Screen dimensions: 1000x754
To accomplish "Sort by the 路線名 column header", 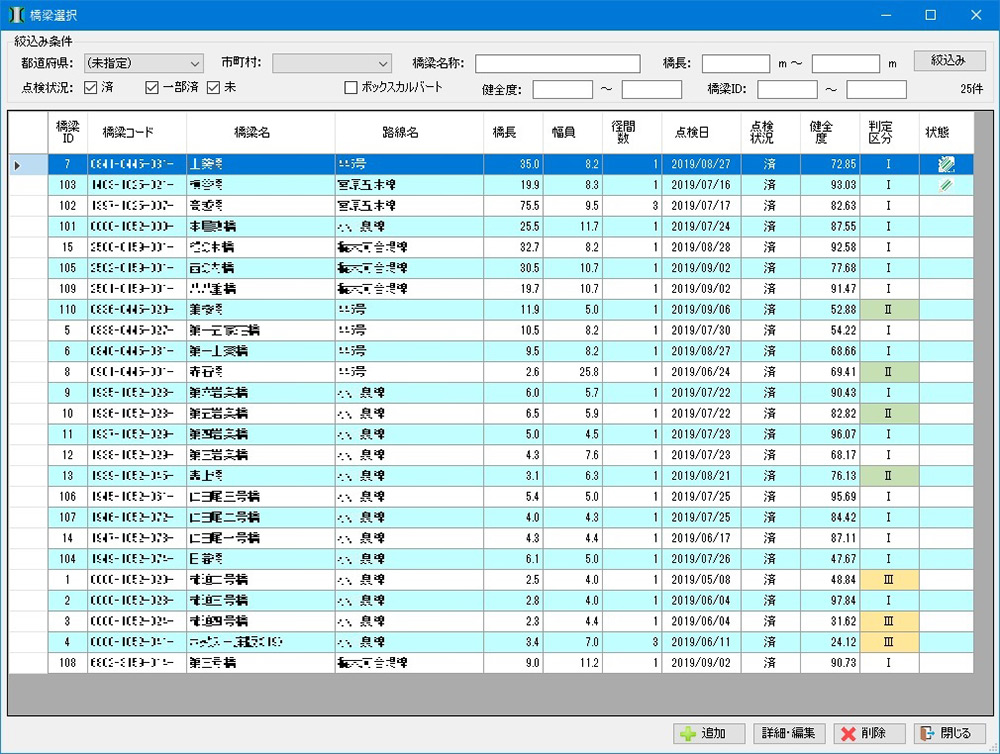I will point(409,133).
